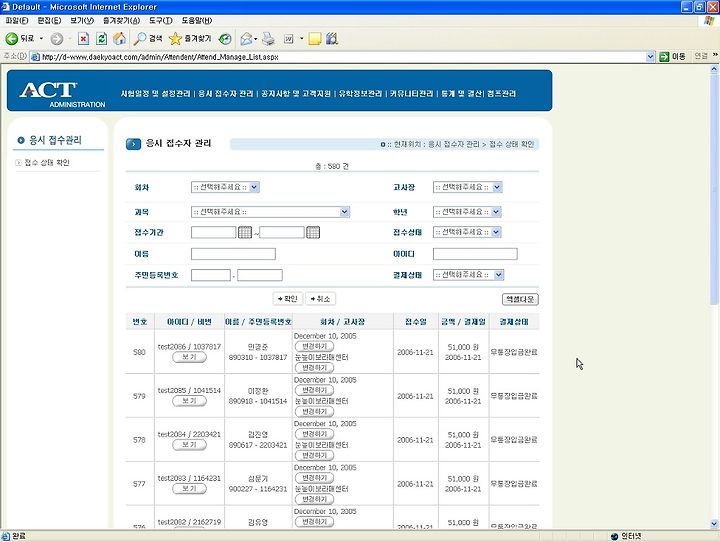This screenshot has height=542, width=720.
Task: Click the Edit page toolbar icon
Action: (x=288, y=39)
